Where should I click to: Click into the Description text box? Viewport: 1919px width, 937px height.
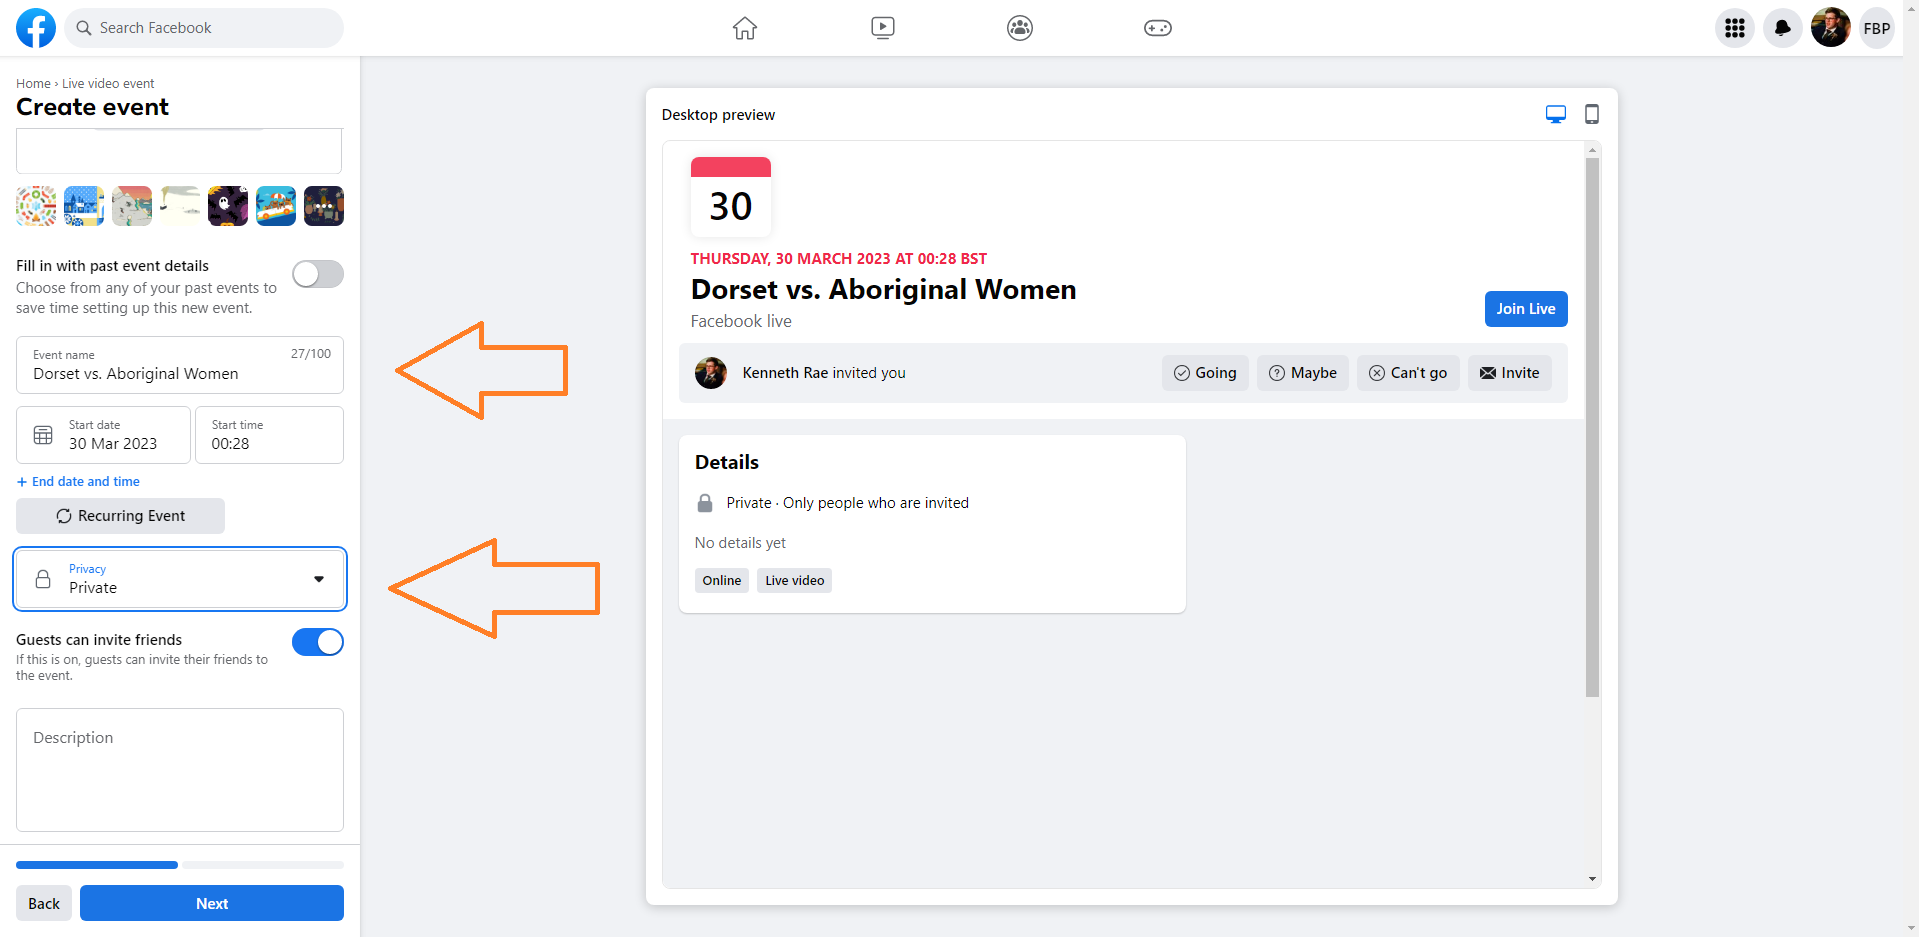click(x=180, y=770)
